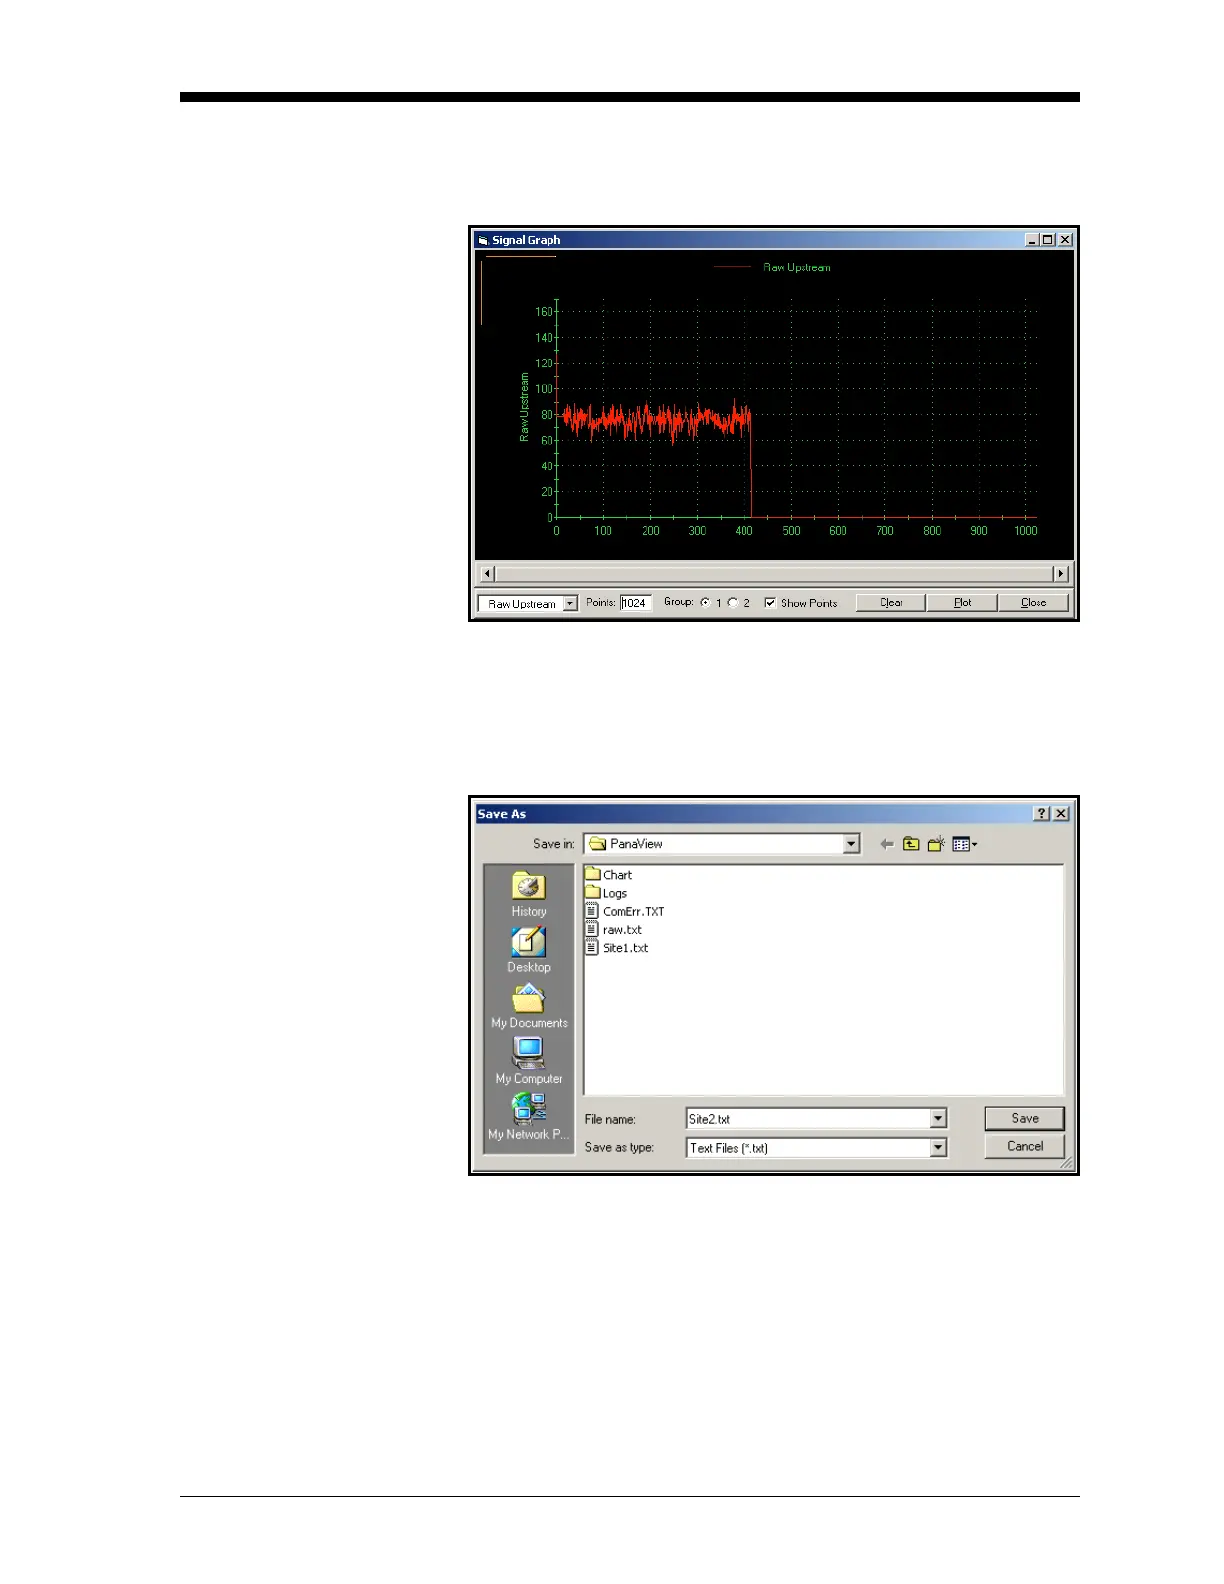Expand the Save in folder dropdown

pos(851,844)
